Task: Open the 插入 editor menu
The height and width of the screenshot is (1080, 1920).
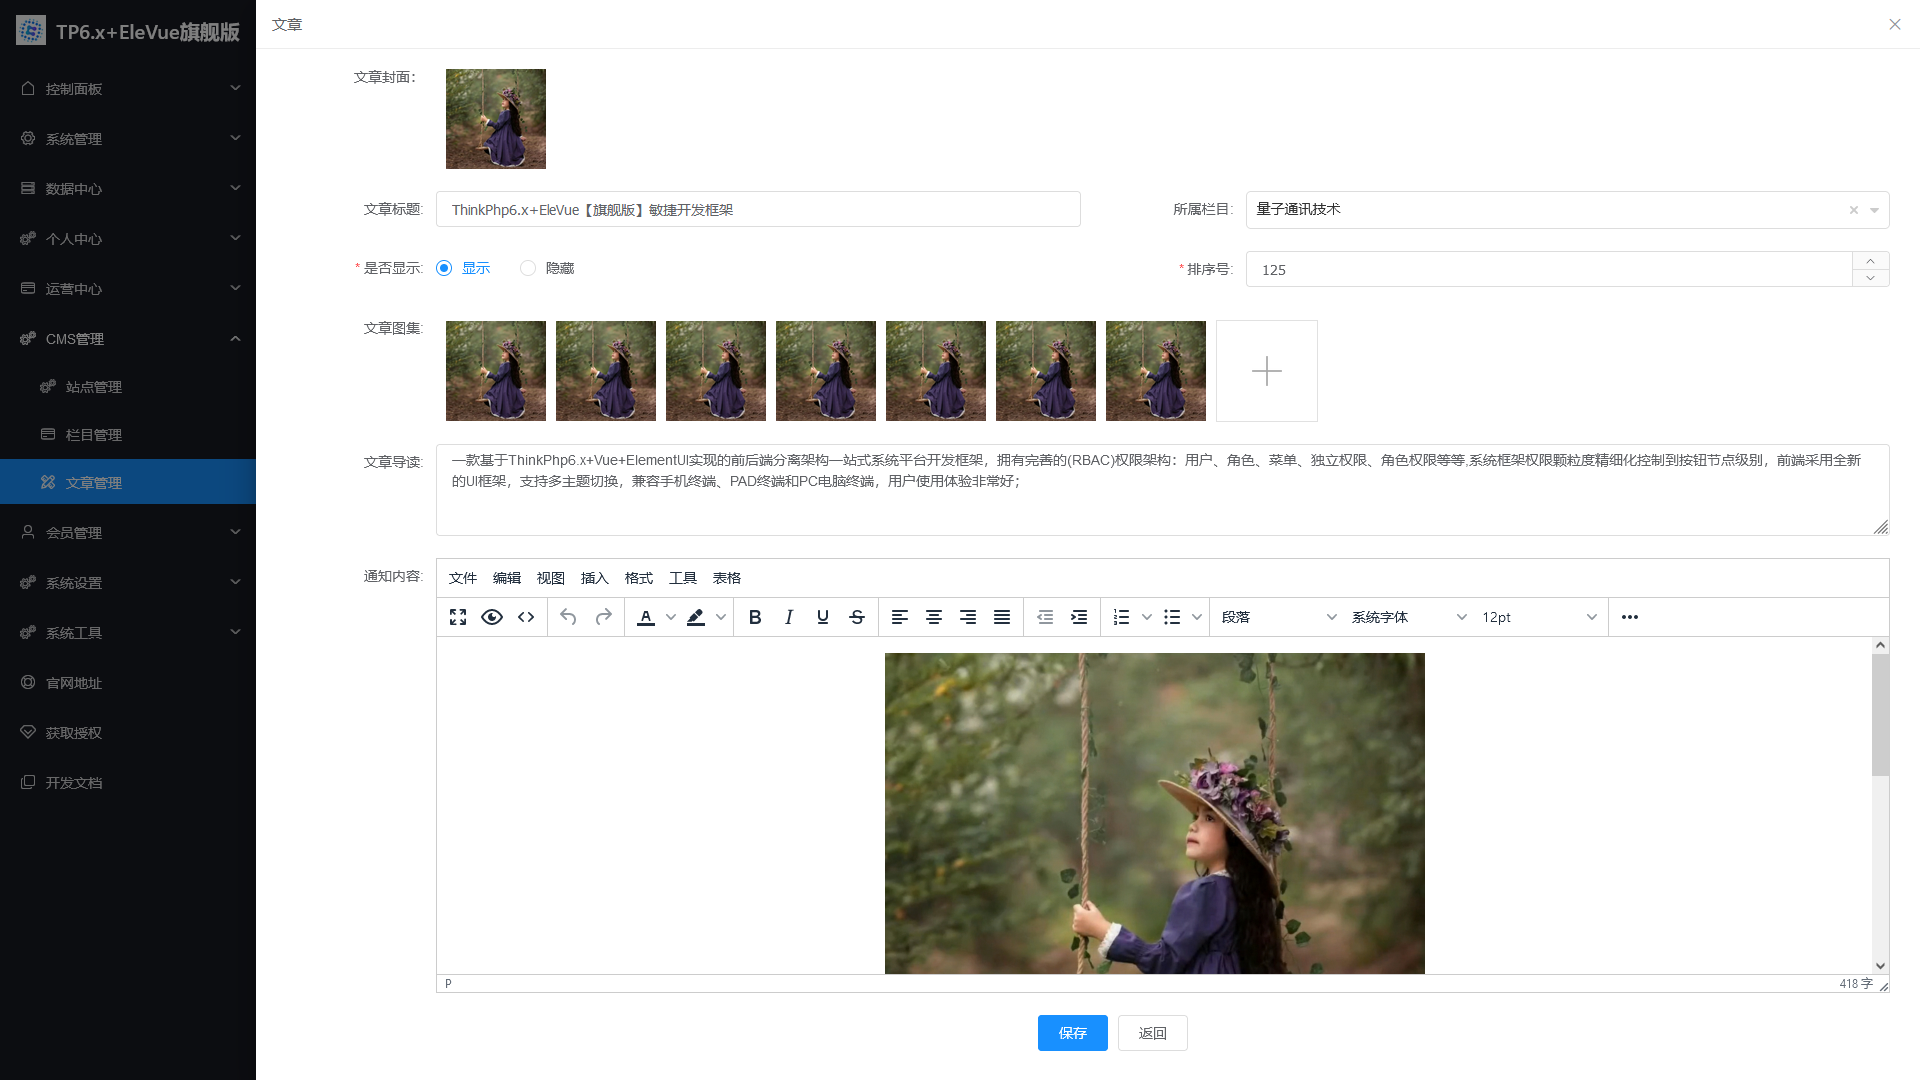Action: 595,578
